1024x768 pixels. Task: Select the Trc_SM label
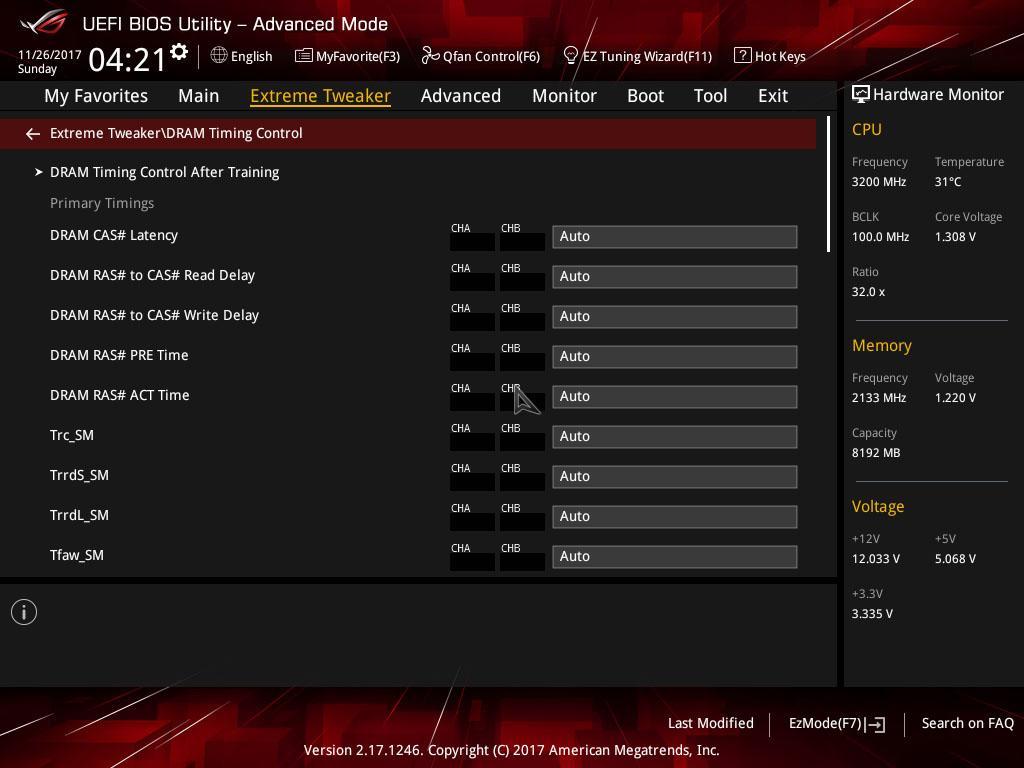[x=72, y=436]
